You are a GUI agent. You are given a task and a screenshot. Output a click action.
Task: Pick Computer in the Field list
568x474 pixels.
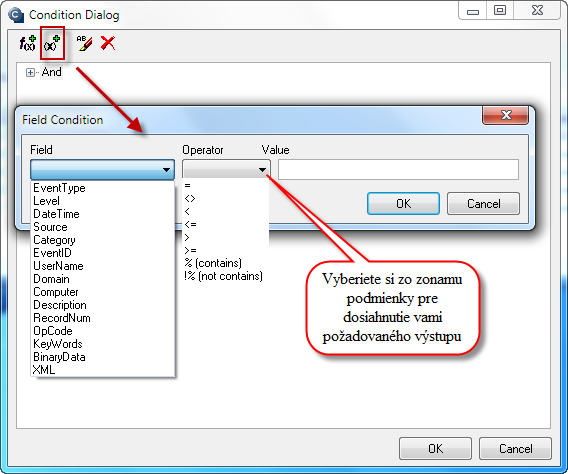point(103,292)
